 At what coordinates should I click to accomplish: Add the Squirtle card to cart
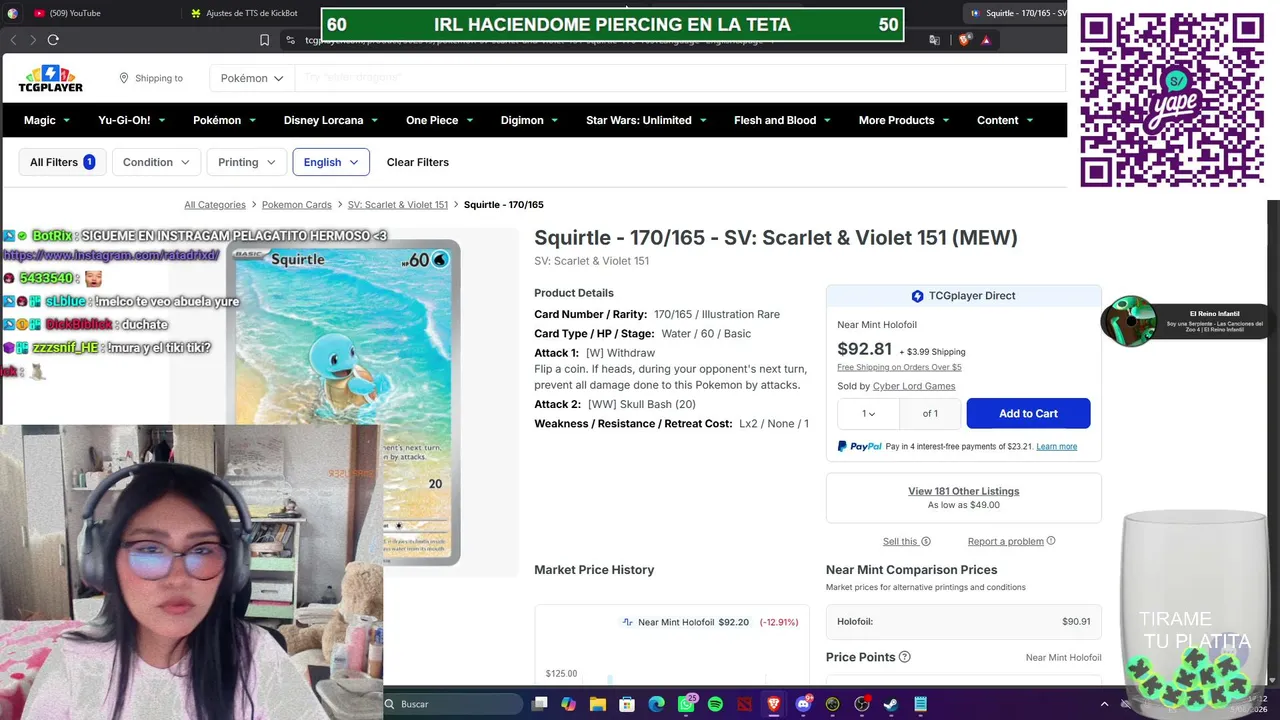tap(1028, 413)
